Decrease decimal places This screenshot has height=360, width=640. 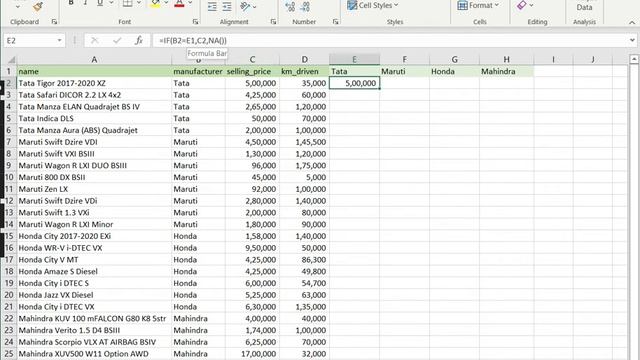point(305,6)
